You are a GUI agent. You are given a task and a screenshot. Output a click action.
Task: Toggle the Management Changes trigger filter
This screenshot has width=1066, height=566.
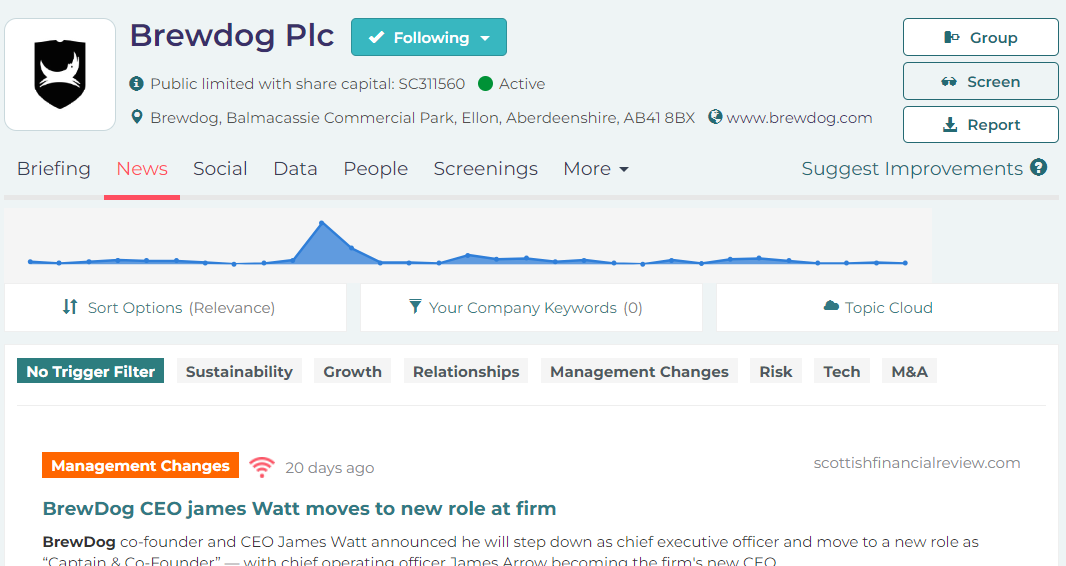639,371
